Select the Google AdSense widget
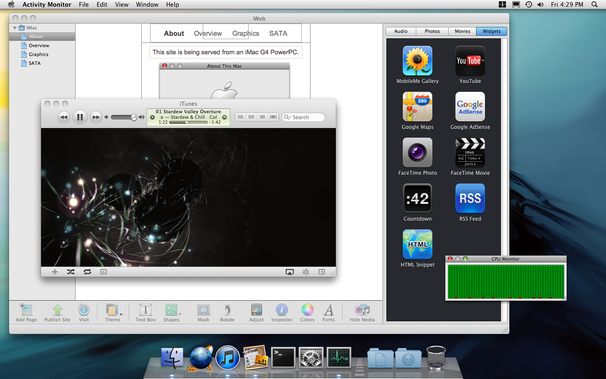The height and width of the screenshot is (379, 606). [x=470, y=110]
